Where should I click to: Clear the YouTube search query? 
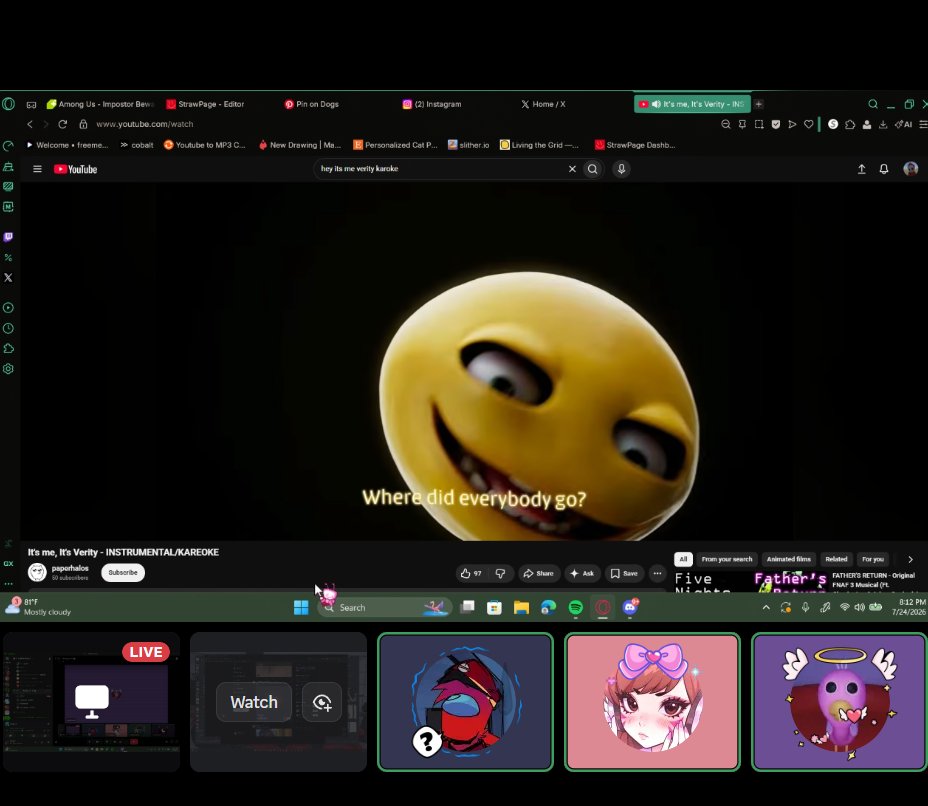click(x=572, y=169)
